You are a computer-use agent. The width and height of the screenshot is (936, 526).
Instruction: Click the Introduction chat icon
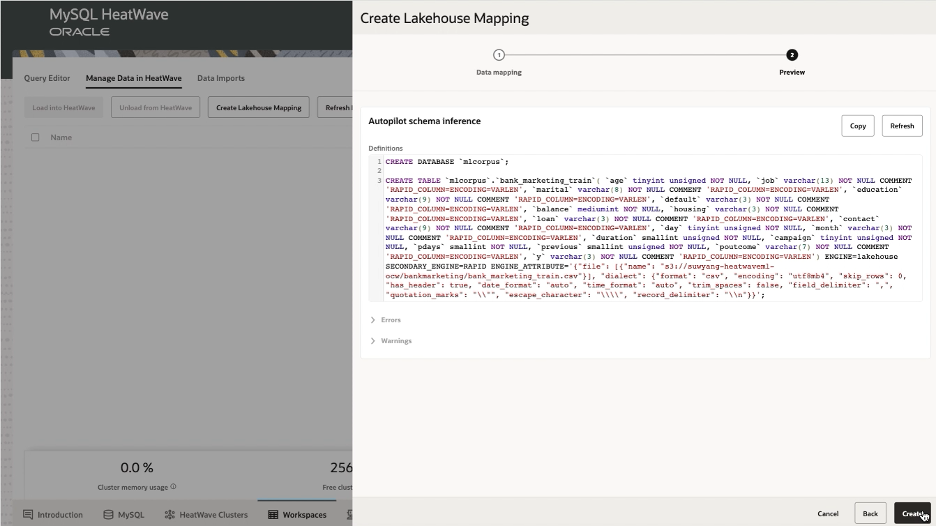pyautogui.click(x=28, y=515)
